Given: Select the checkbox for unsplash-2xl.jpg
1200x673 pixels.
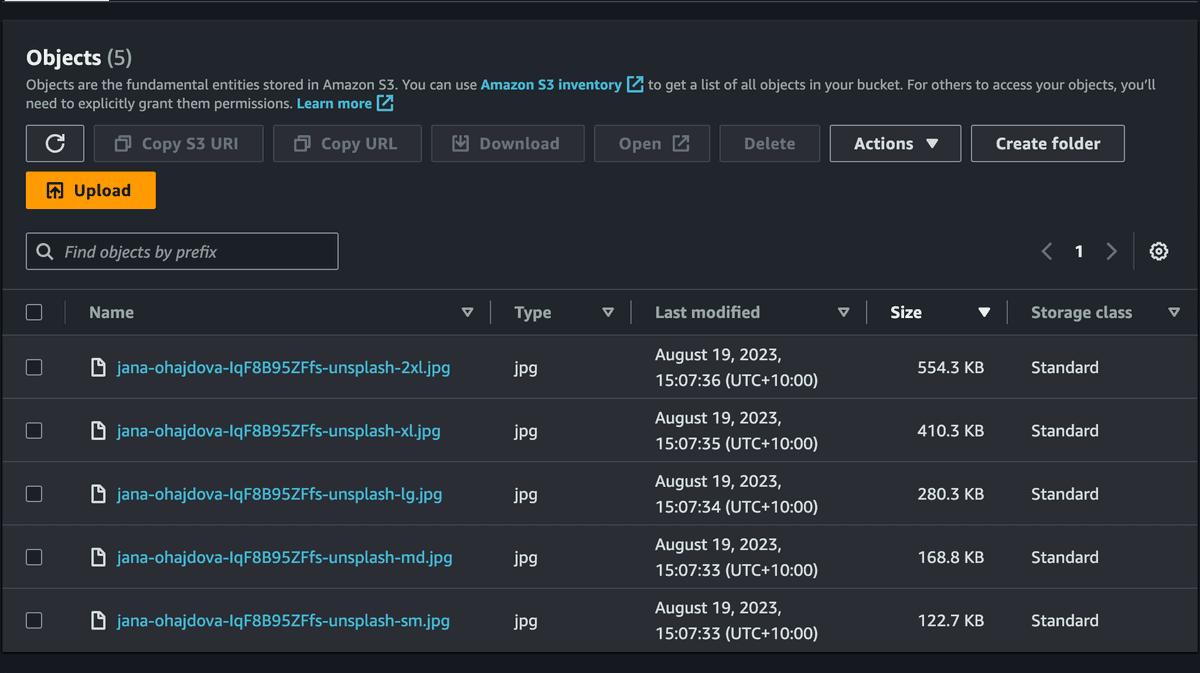Looking at the screenshot, I should [x=34, y=367].
